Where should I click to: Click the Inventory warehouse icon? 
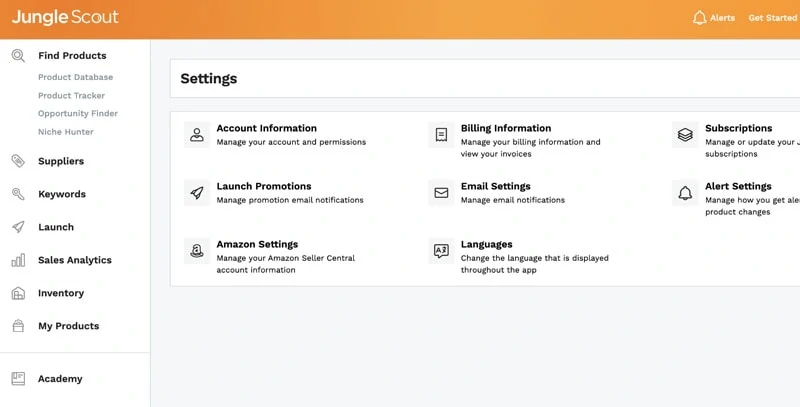click(x=18, y=293)
